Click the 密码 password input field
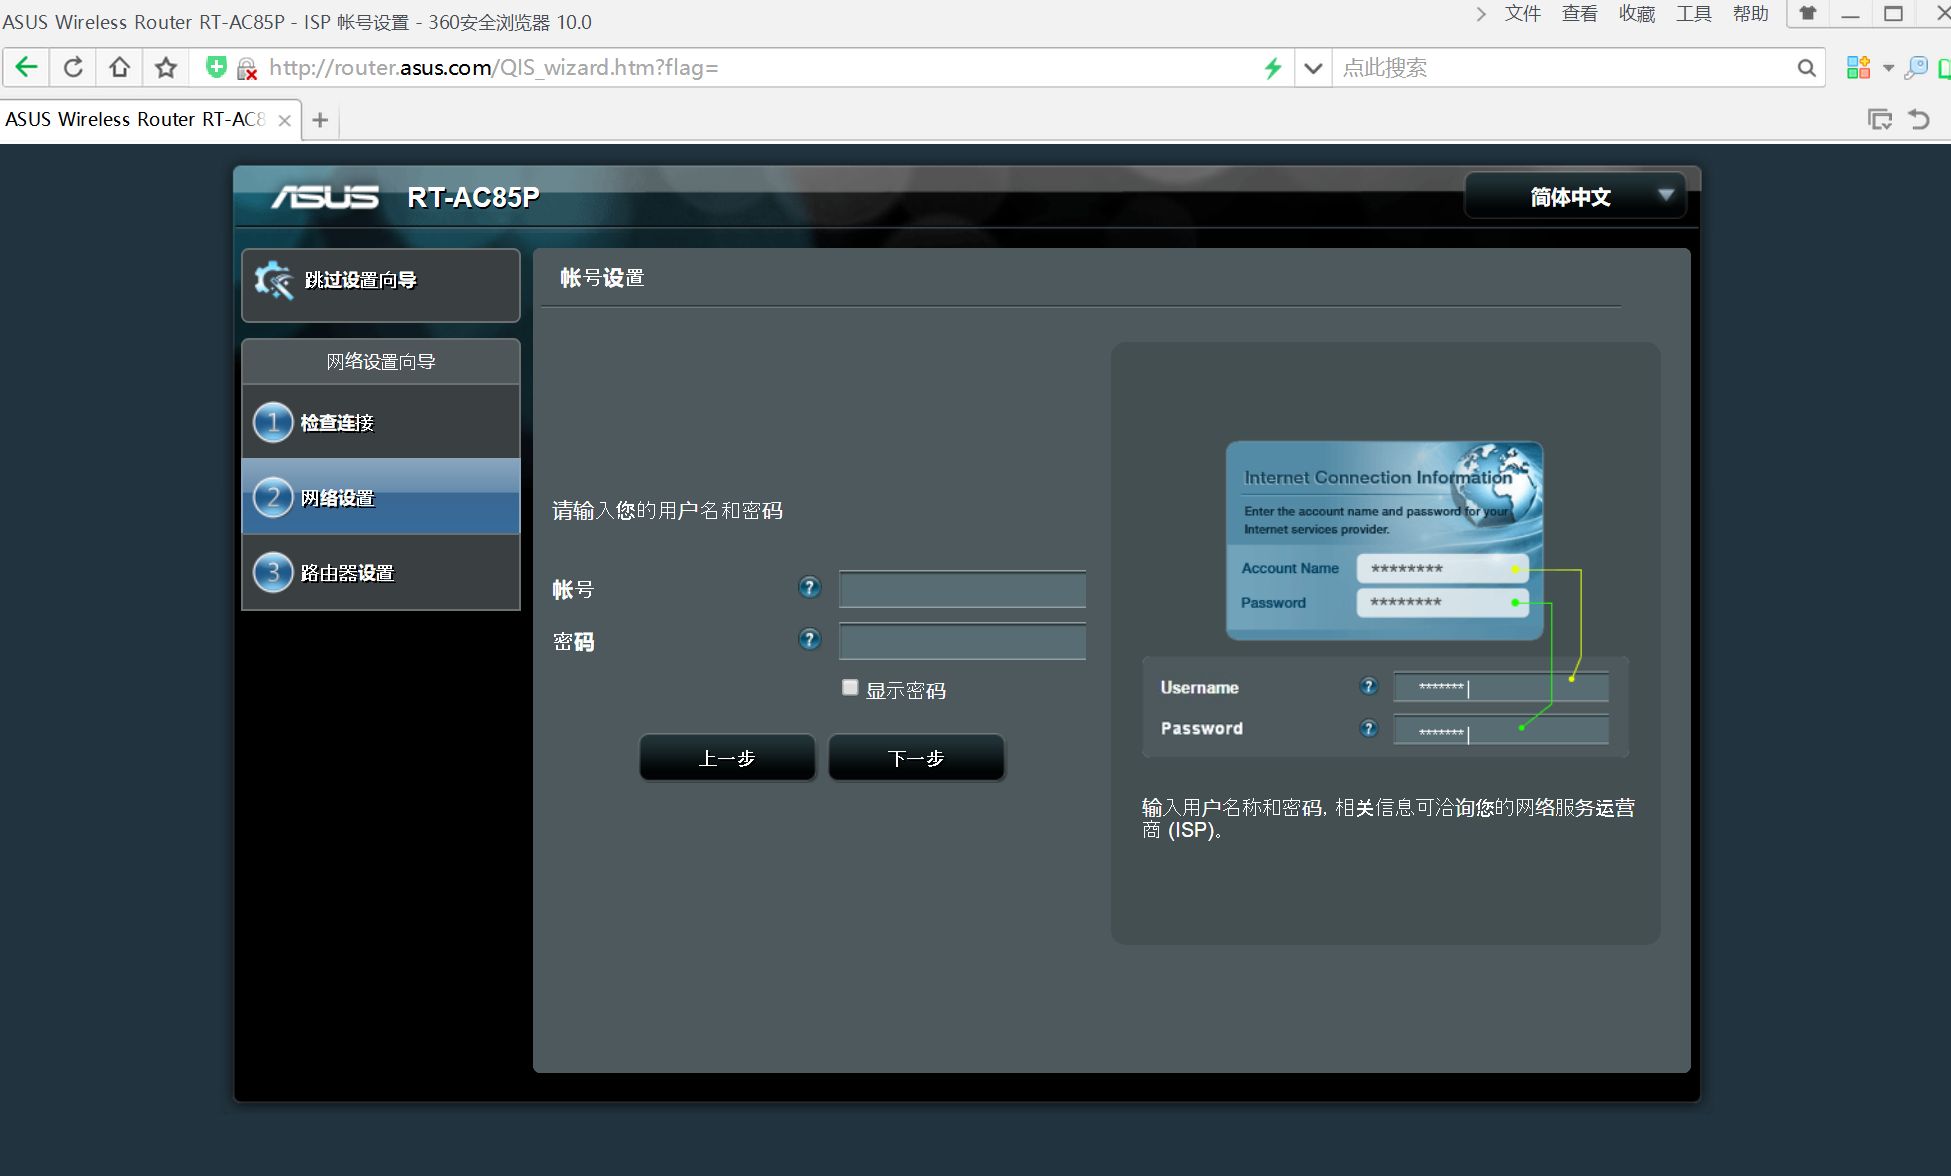Screen dimensions: 1951x1176 [962, 641]
